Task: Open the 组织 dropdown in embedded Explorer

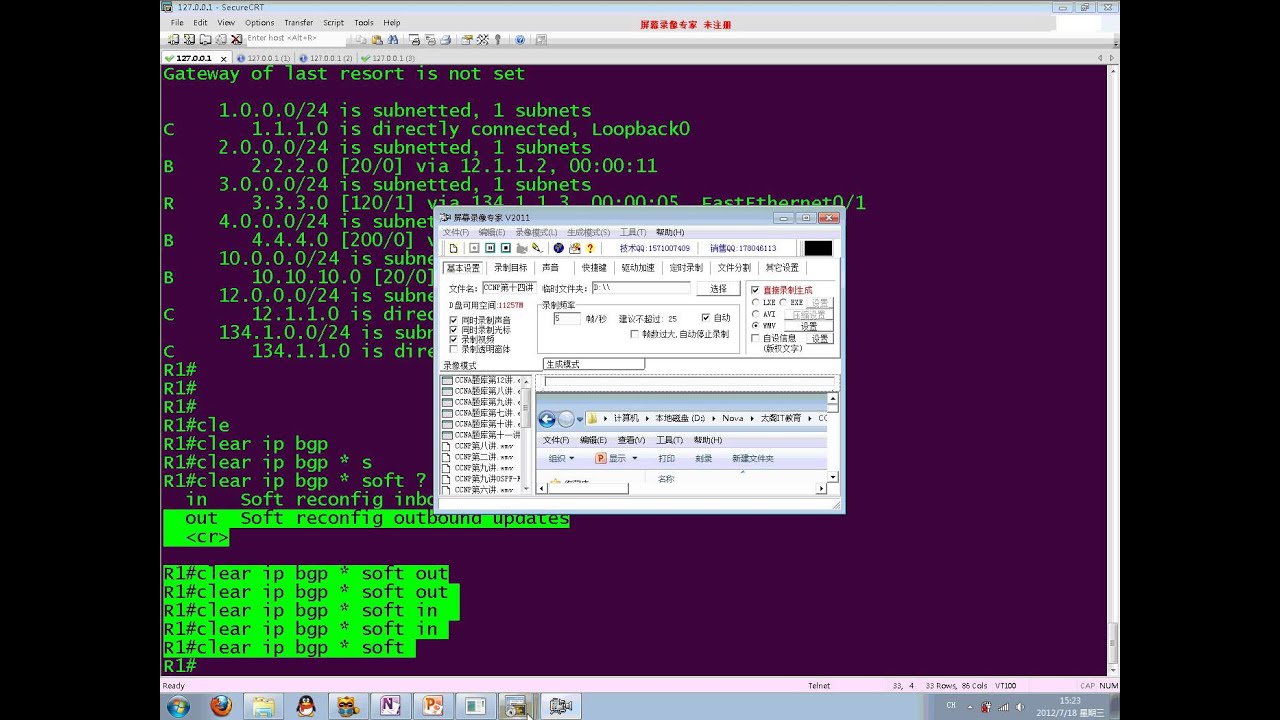Action: tap(562, 458)
